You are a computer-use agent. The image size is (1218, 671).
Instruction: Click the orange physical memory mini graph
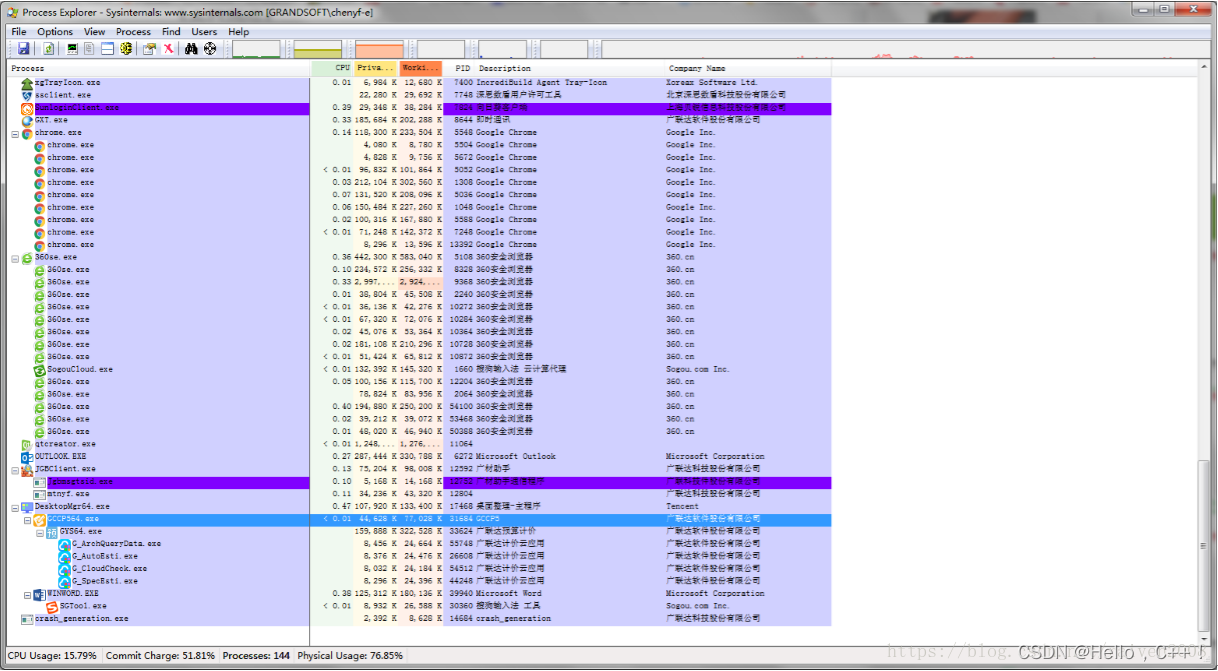tap(380, 49)
